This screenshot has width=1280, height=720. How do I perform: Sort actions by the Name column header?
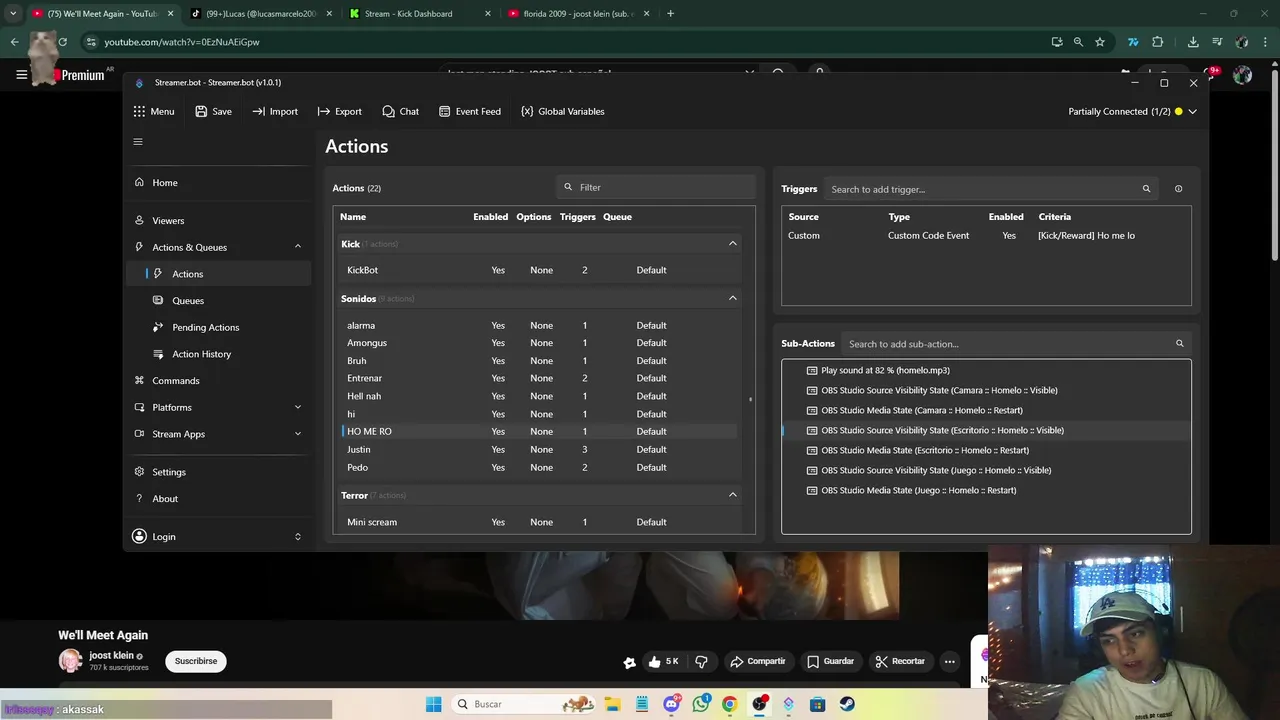(x=353, y=216)
